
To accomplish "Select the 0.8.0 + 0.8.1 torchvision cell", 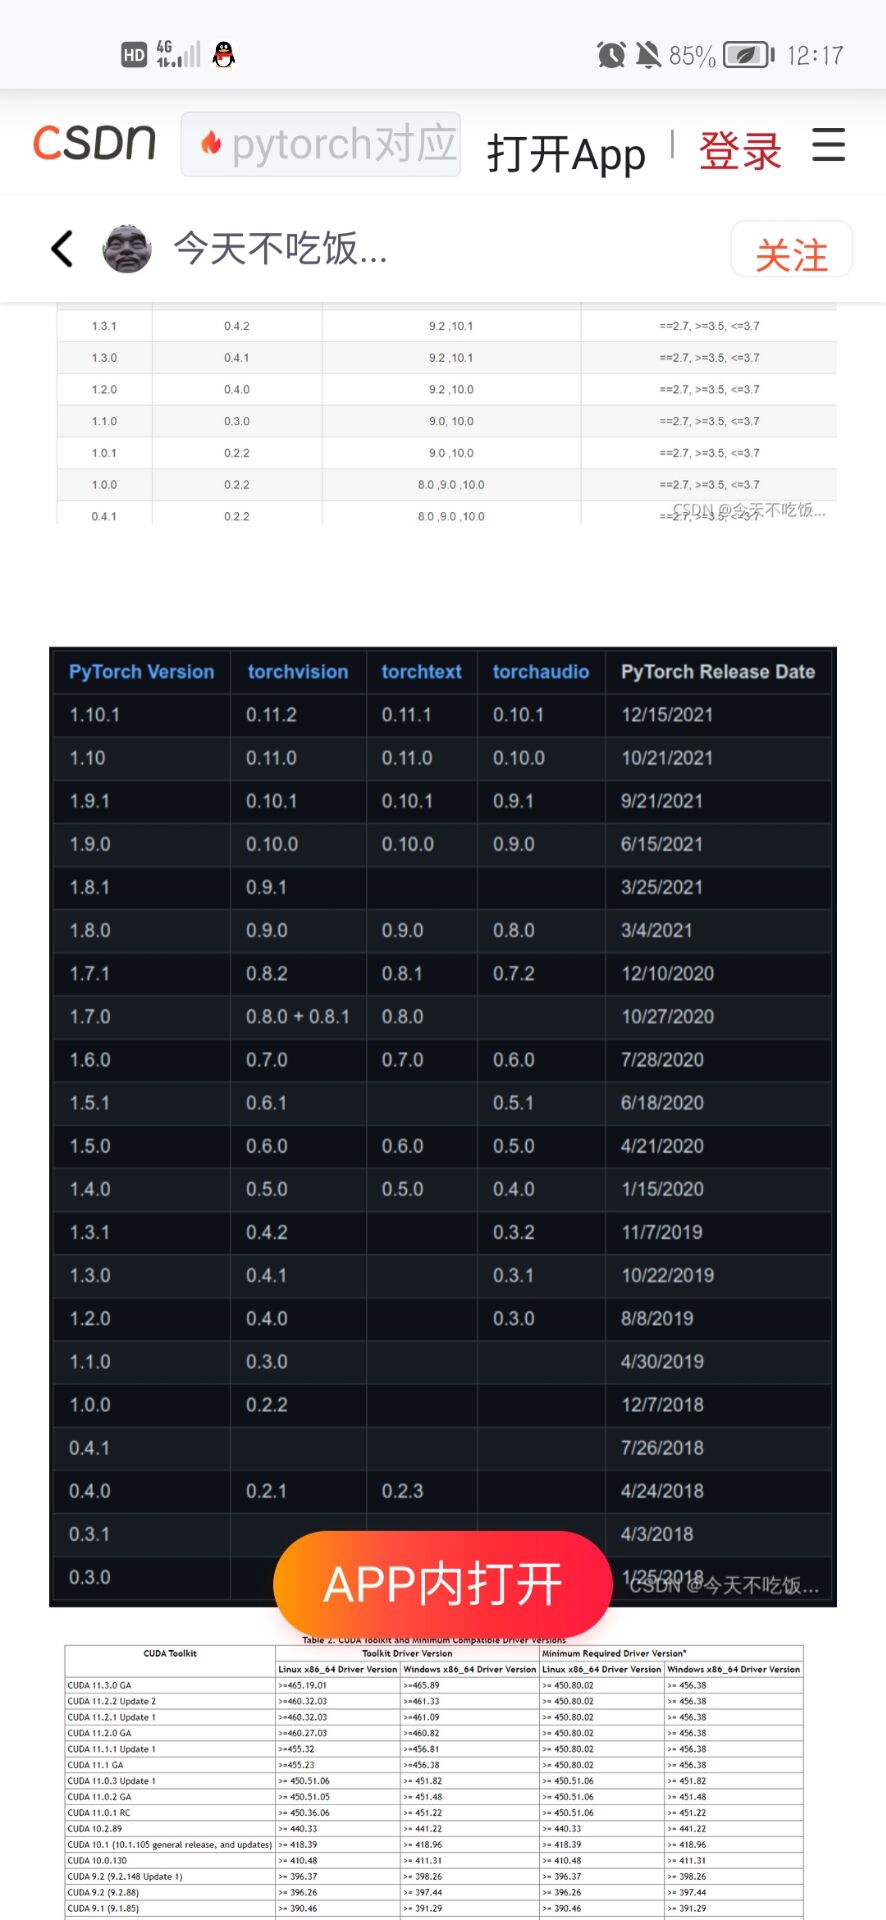I will coord(298,1017).
